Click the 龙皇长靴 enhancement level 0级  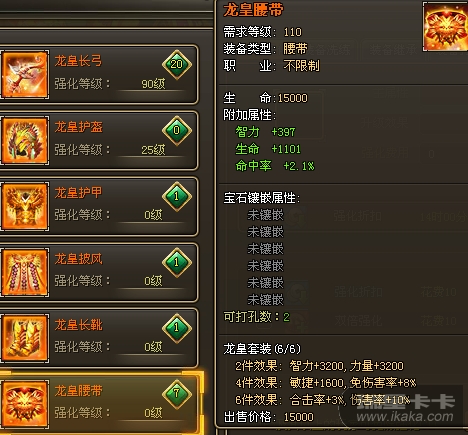153,347
